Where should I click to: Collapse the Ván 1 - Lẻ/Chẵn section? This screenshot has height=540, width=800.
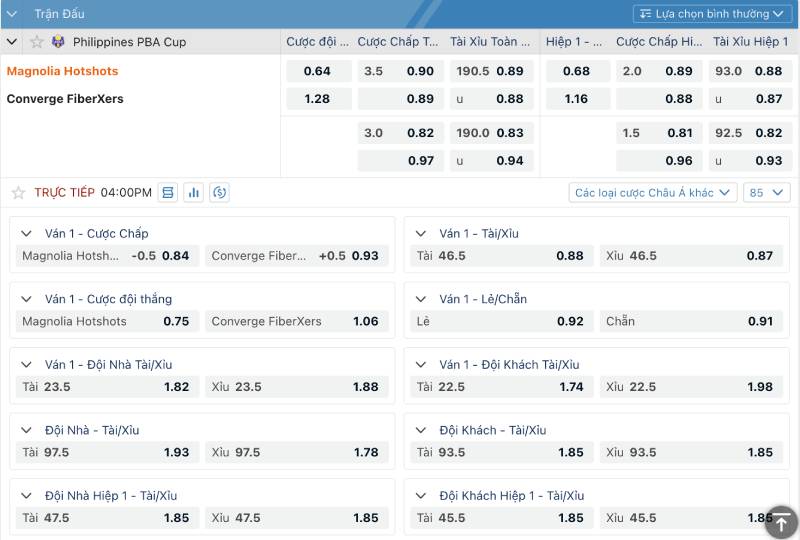click(421, 299)
